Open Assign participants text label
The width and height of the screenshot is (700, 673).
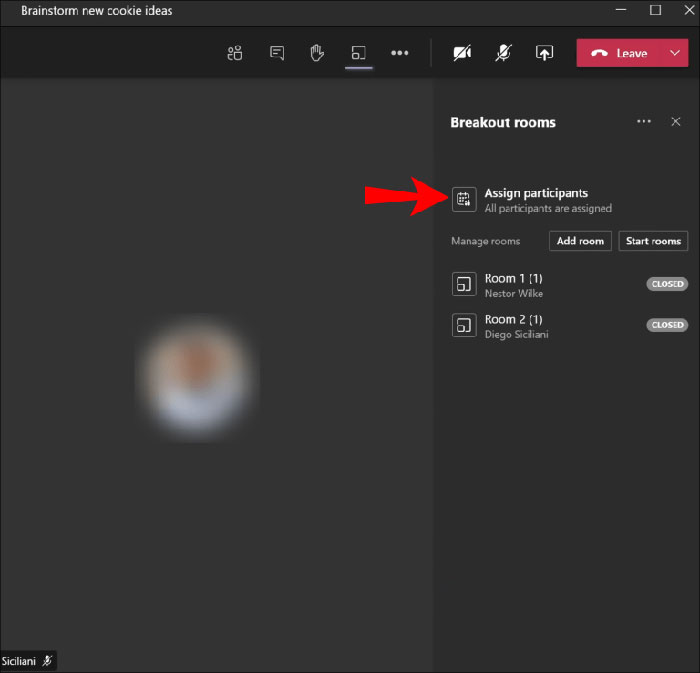tap(536, 193)
